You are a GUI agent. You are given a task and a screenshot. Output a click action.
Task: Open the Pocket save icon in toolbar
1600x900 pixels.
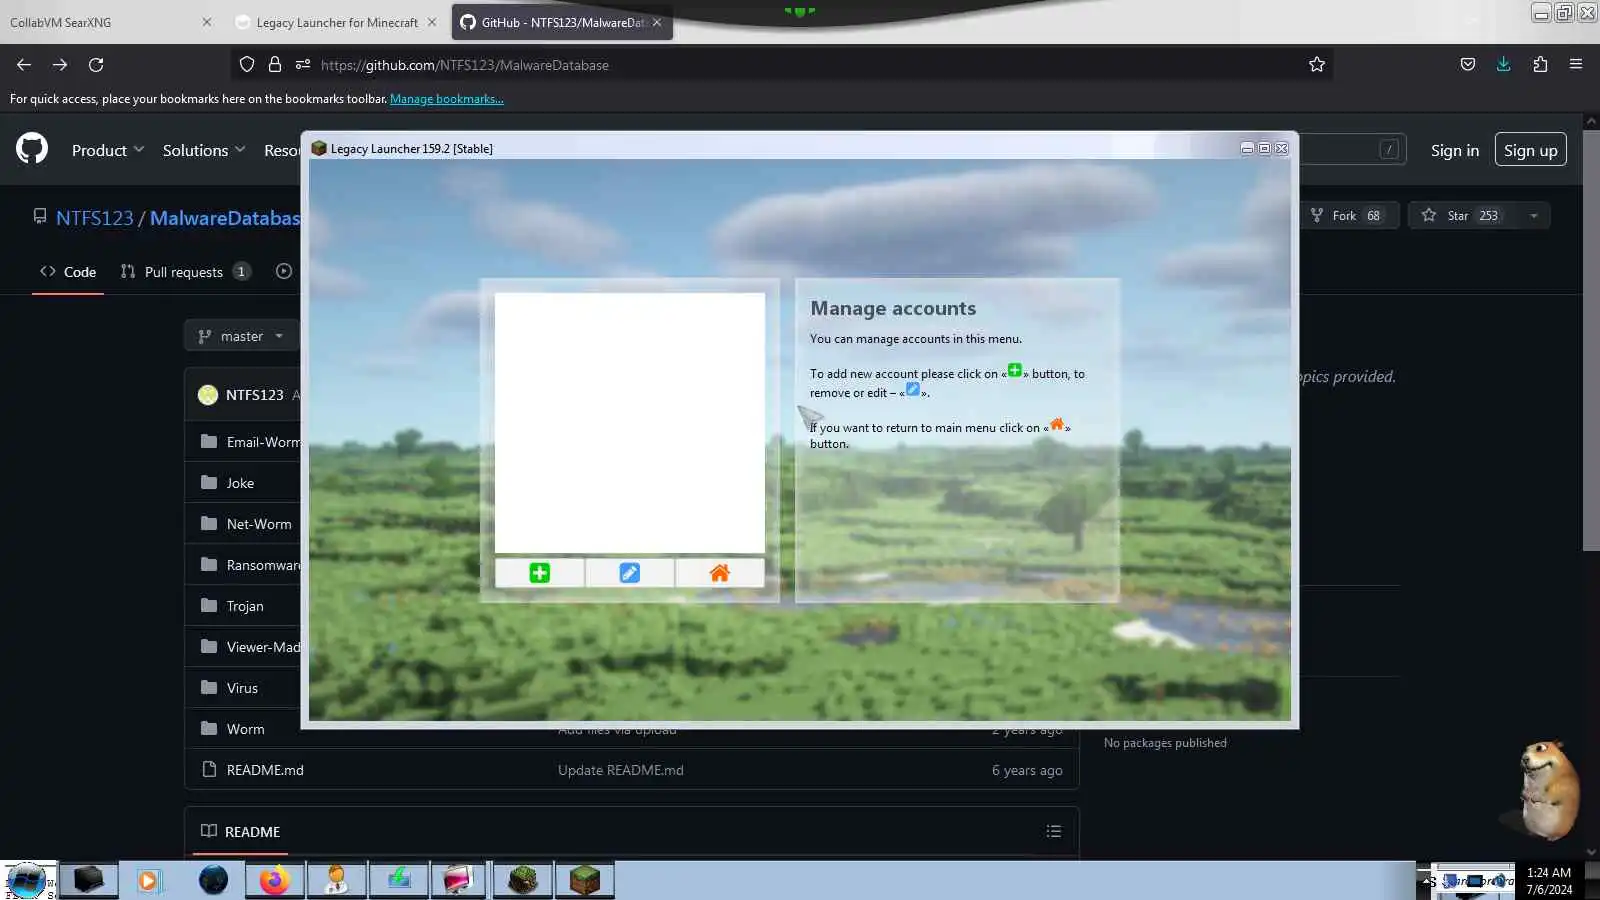pyautogui.click(x=1467, y=65)
